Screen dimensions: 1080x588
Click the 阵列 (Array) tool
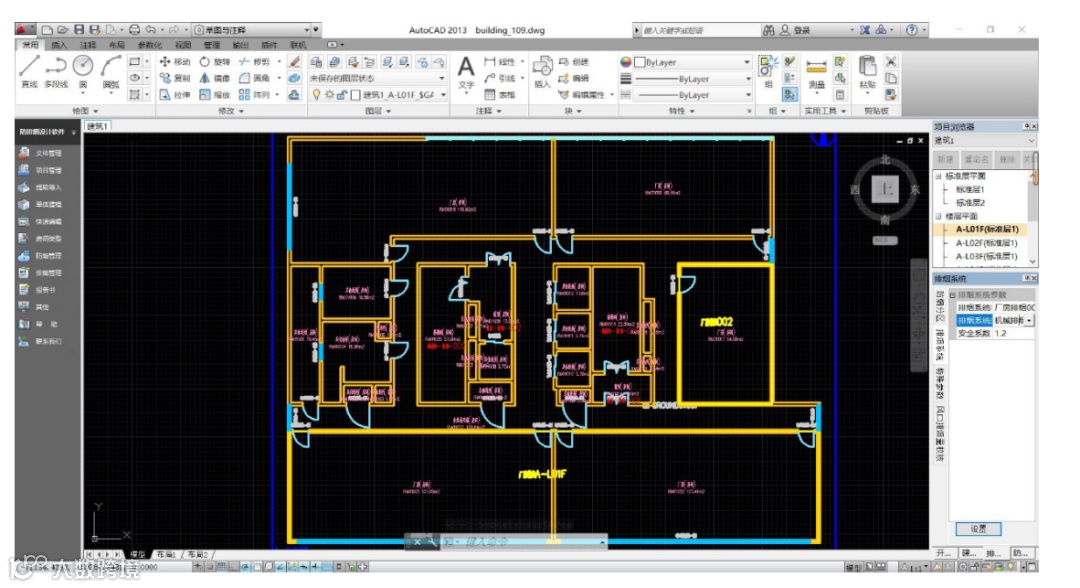[254, 95]
